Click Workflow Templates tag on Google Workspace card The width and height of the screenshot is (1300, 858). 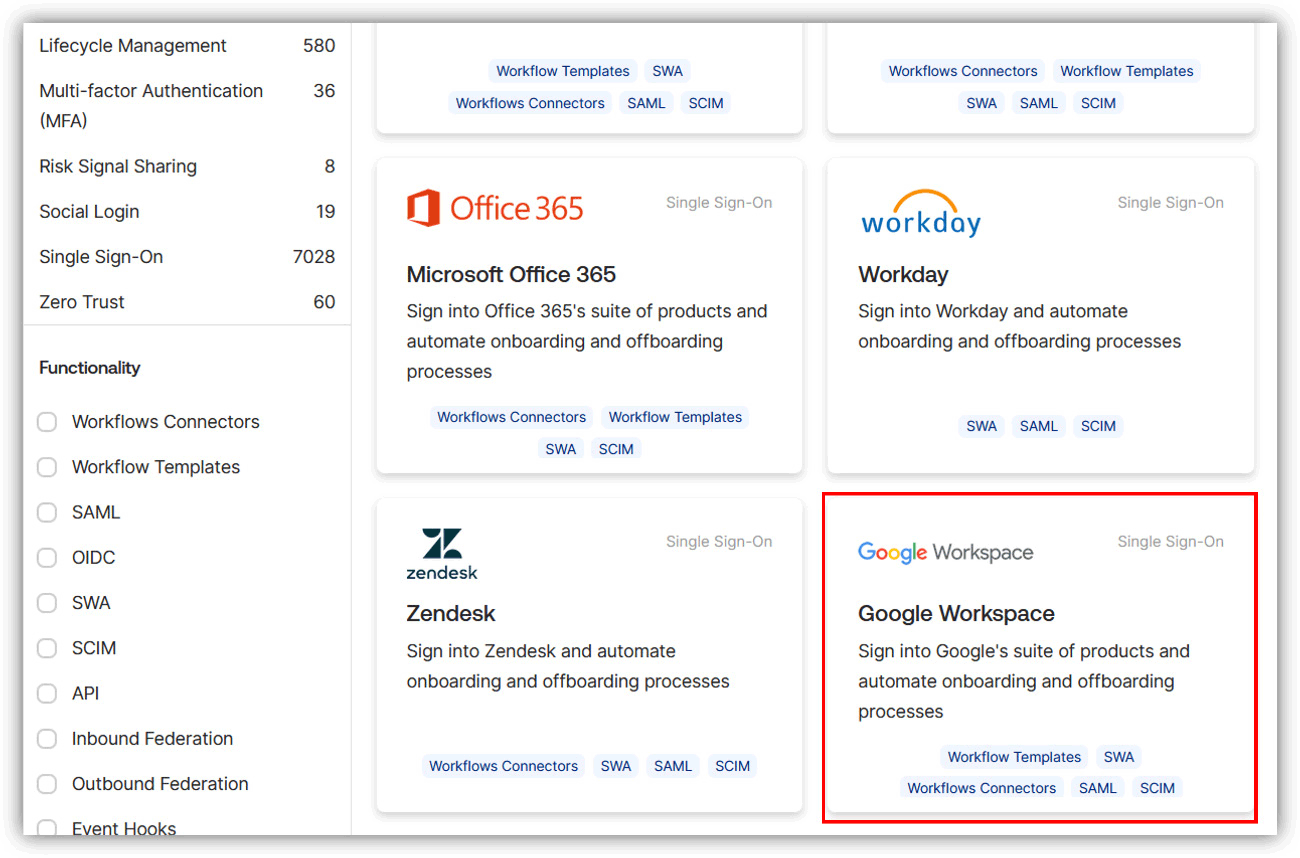pos(1014,757)
